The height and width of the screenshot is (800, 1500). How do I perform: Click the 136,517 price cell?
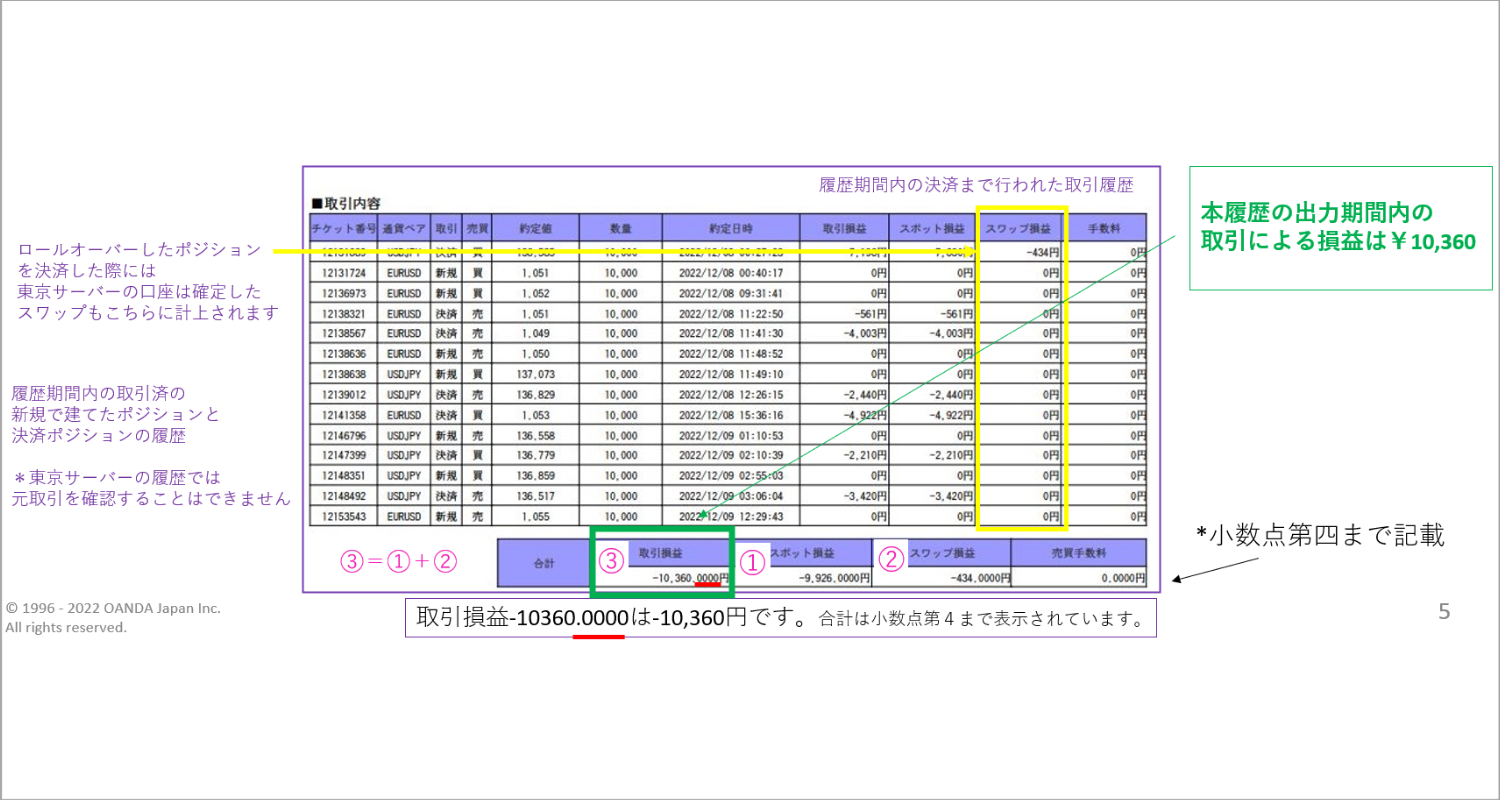tap(537, 495)
